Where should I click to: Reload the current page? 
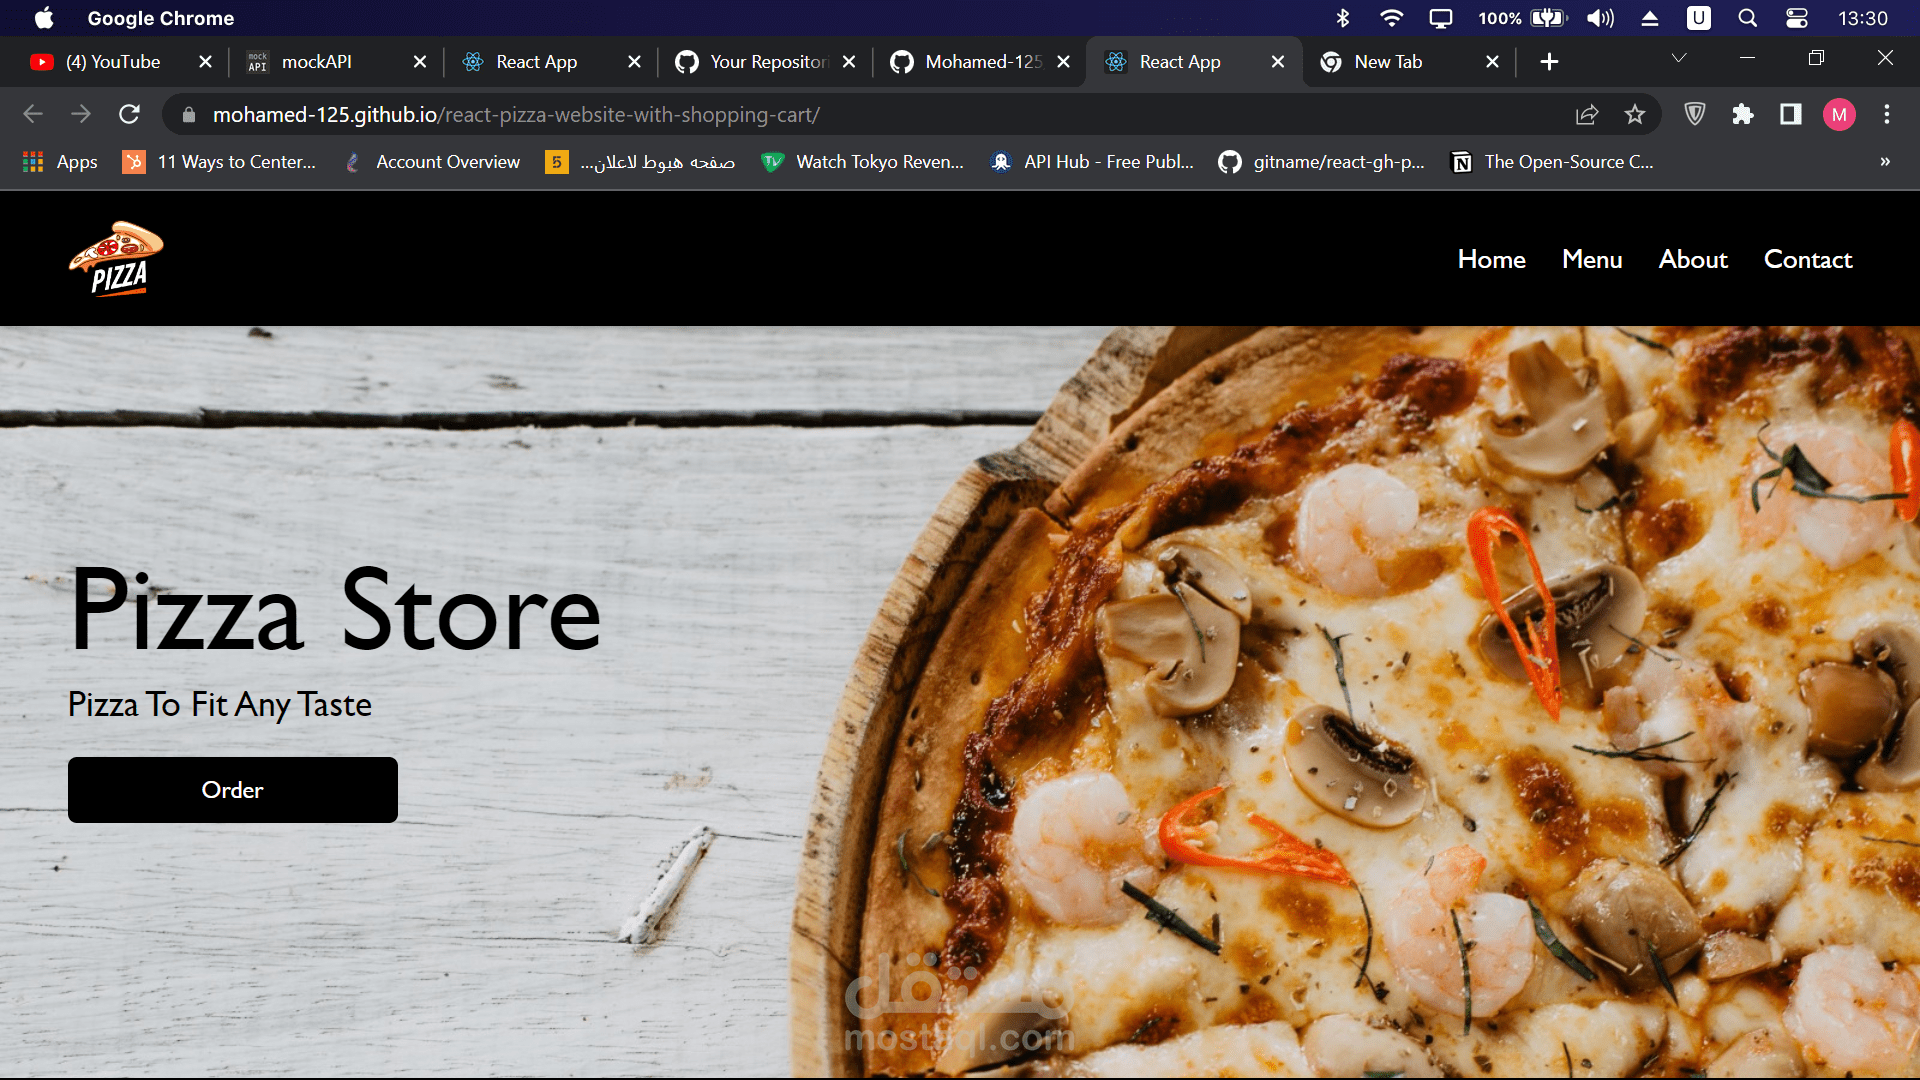[x=129, y=115]
